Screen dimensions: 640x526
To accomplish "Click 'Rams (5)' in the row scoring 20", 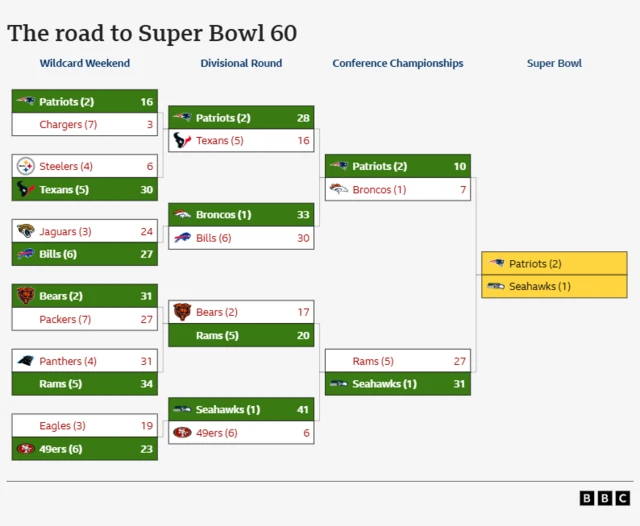I will (x=217, y=335).
